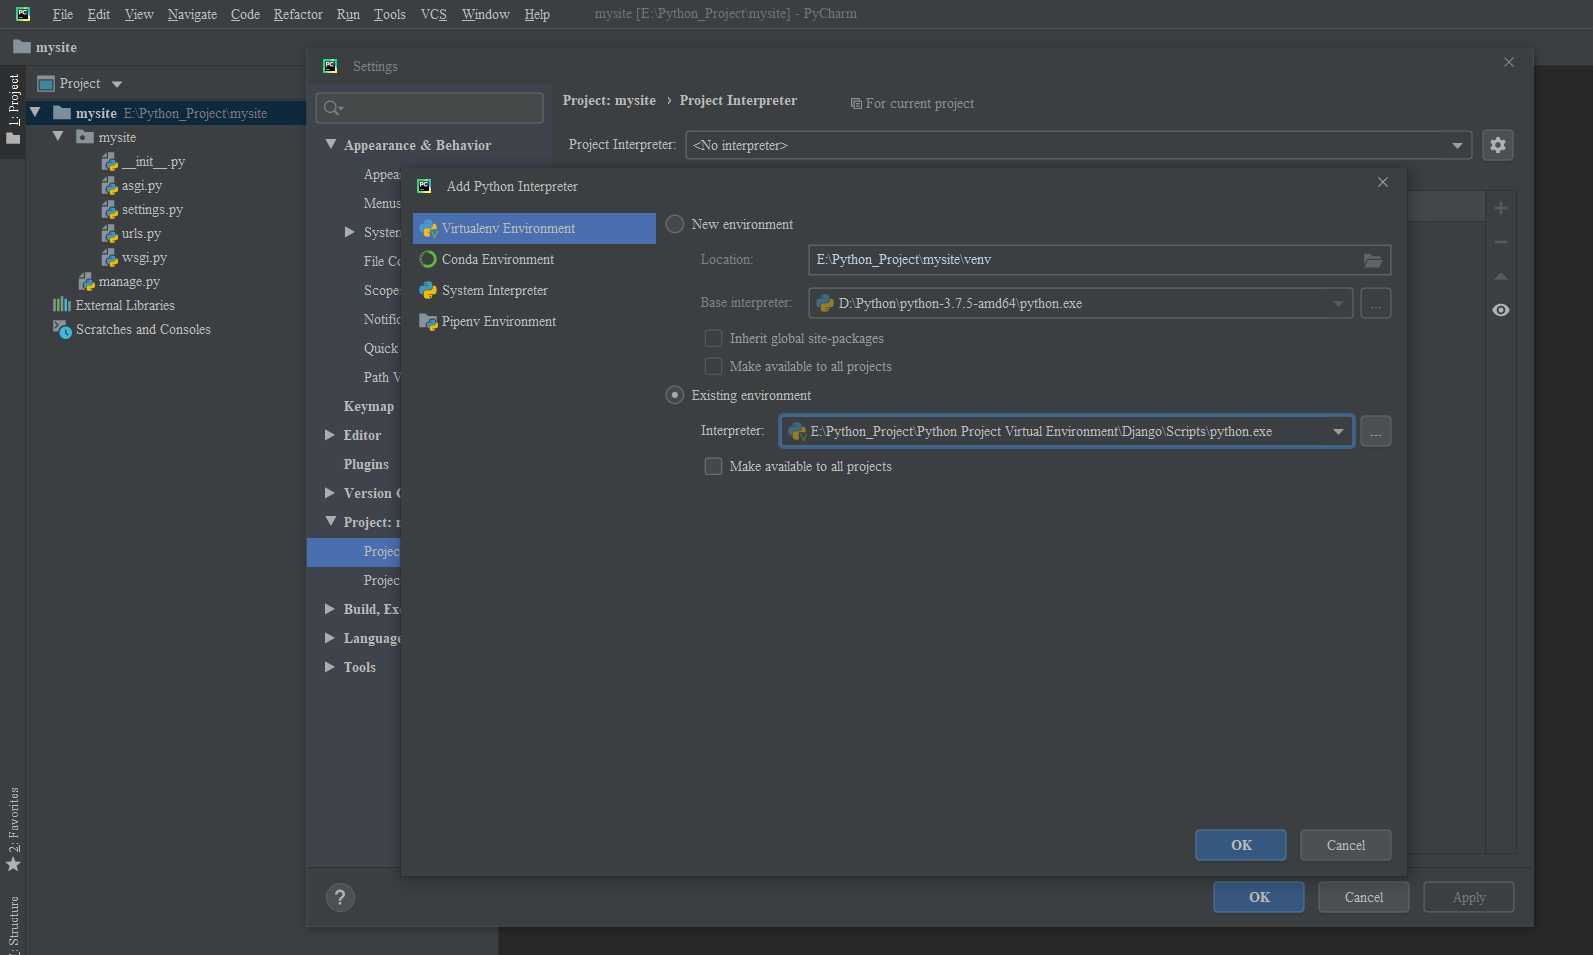
Task: Open the Help menu
Action: tap(537, 14)
